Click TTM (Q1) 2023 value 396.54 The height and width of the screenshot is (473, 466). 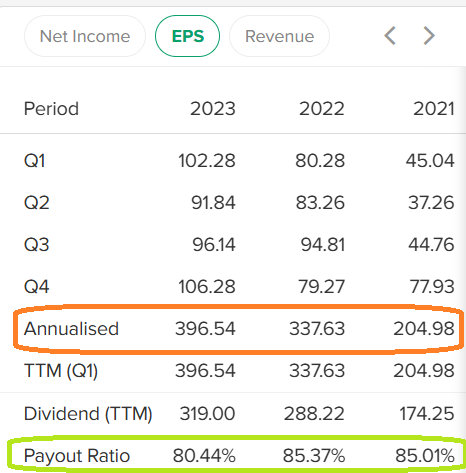point(205,371)
